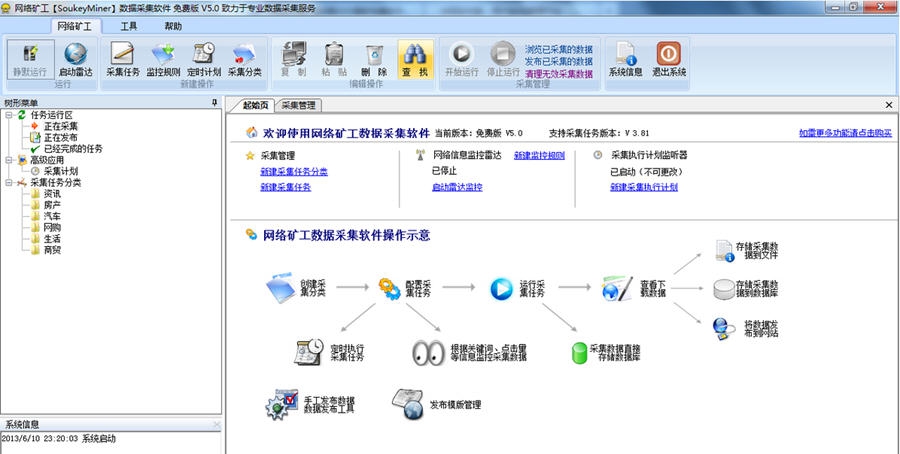
Task: Switch to the 采集管理 tab
Action: [298, 105]
